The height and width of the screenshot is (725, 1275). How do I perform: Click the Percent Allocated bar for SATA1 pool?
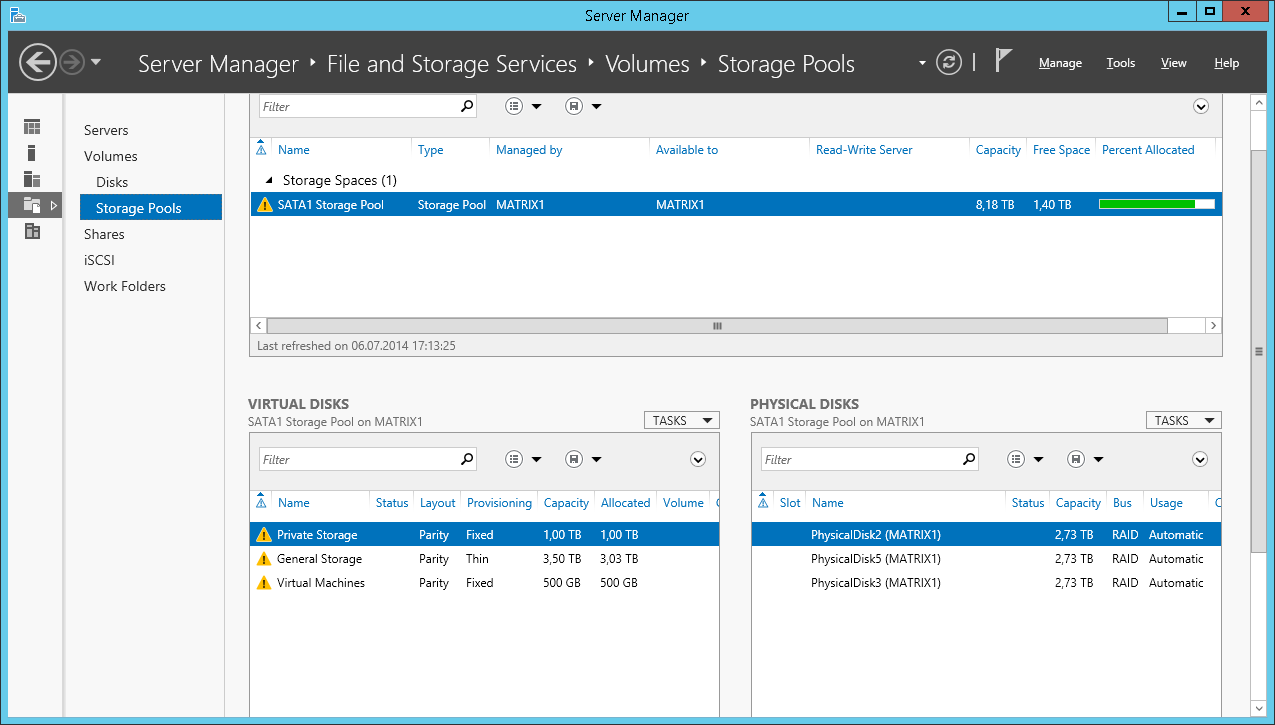coord(1156,204)
